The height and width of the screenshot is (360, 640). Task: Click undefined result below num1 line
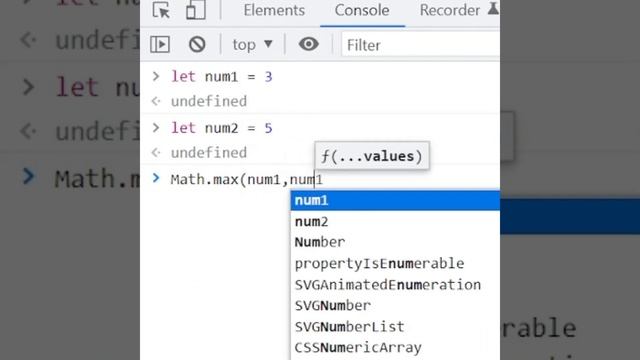pyautogui.click(x=209, y=101)
